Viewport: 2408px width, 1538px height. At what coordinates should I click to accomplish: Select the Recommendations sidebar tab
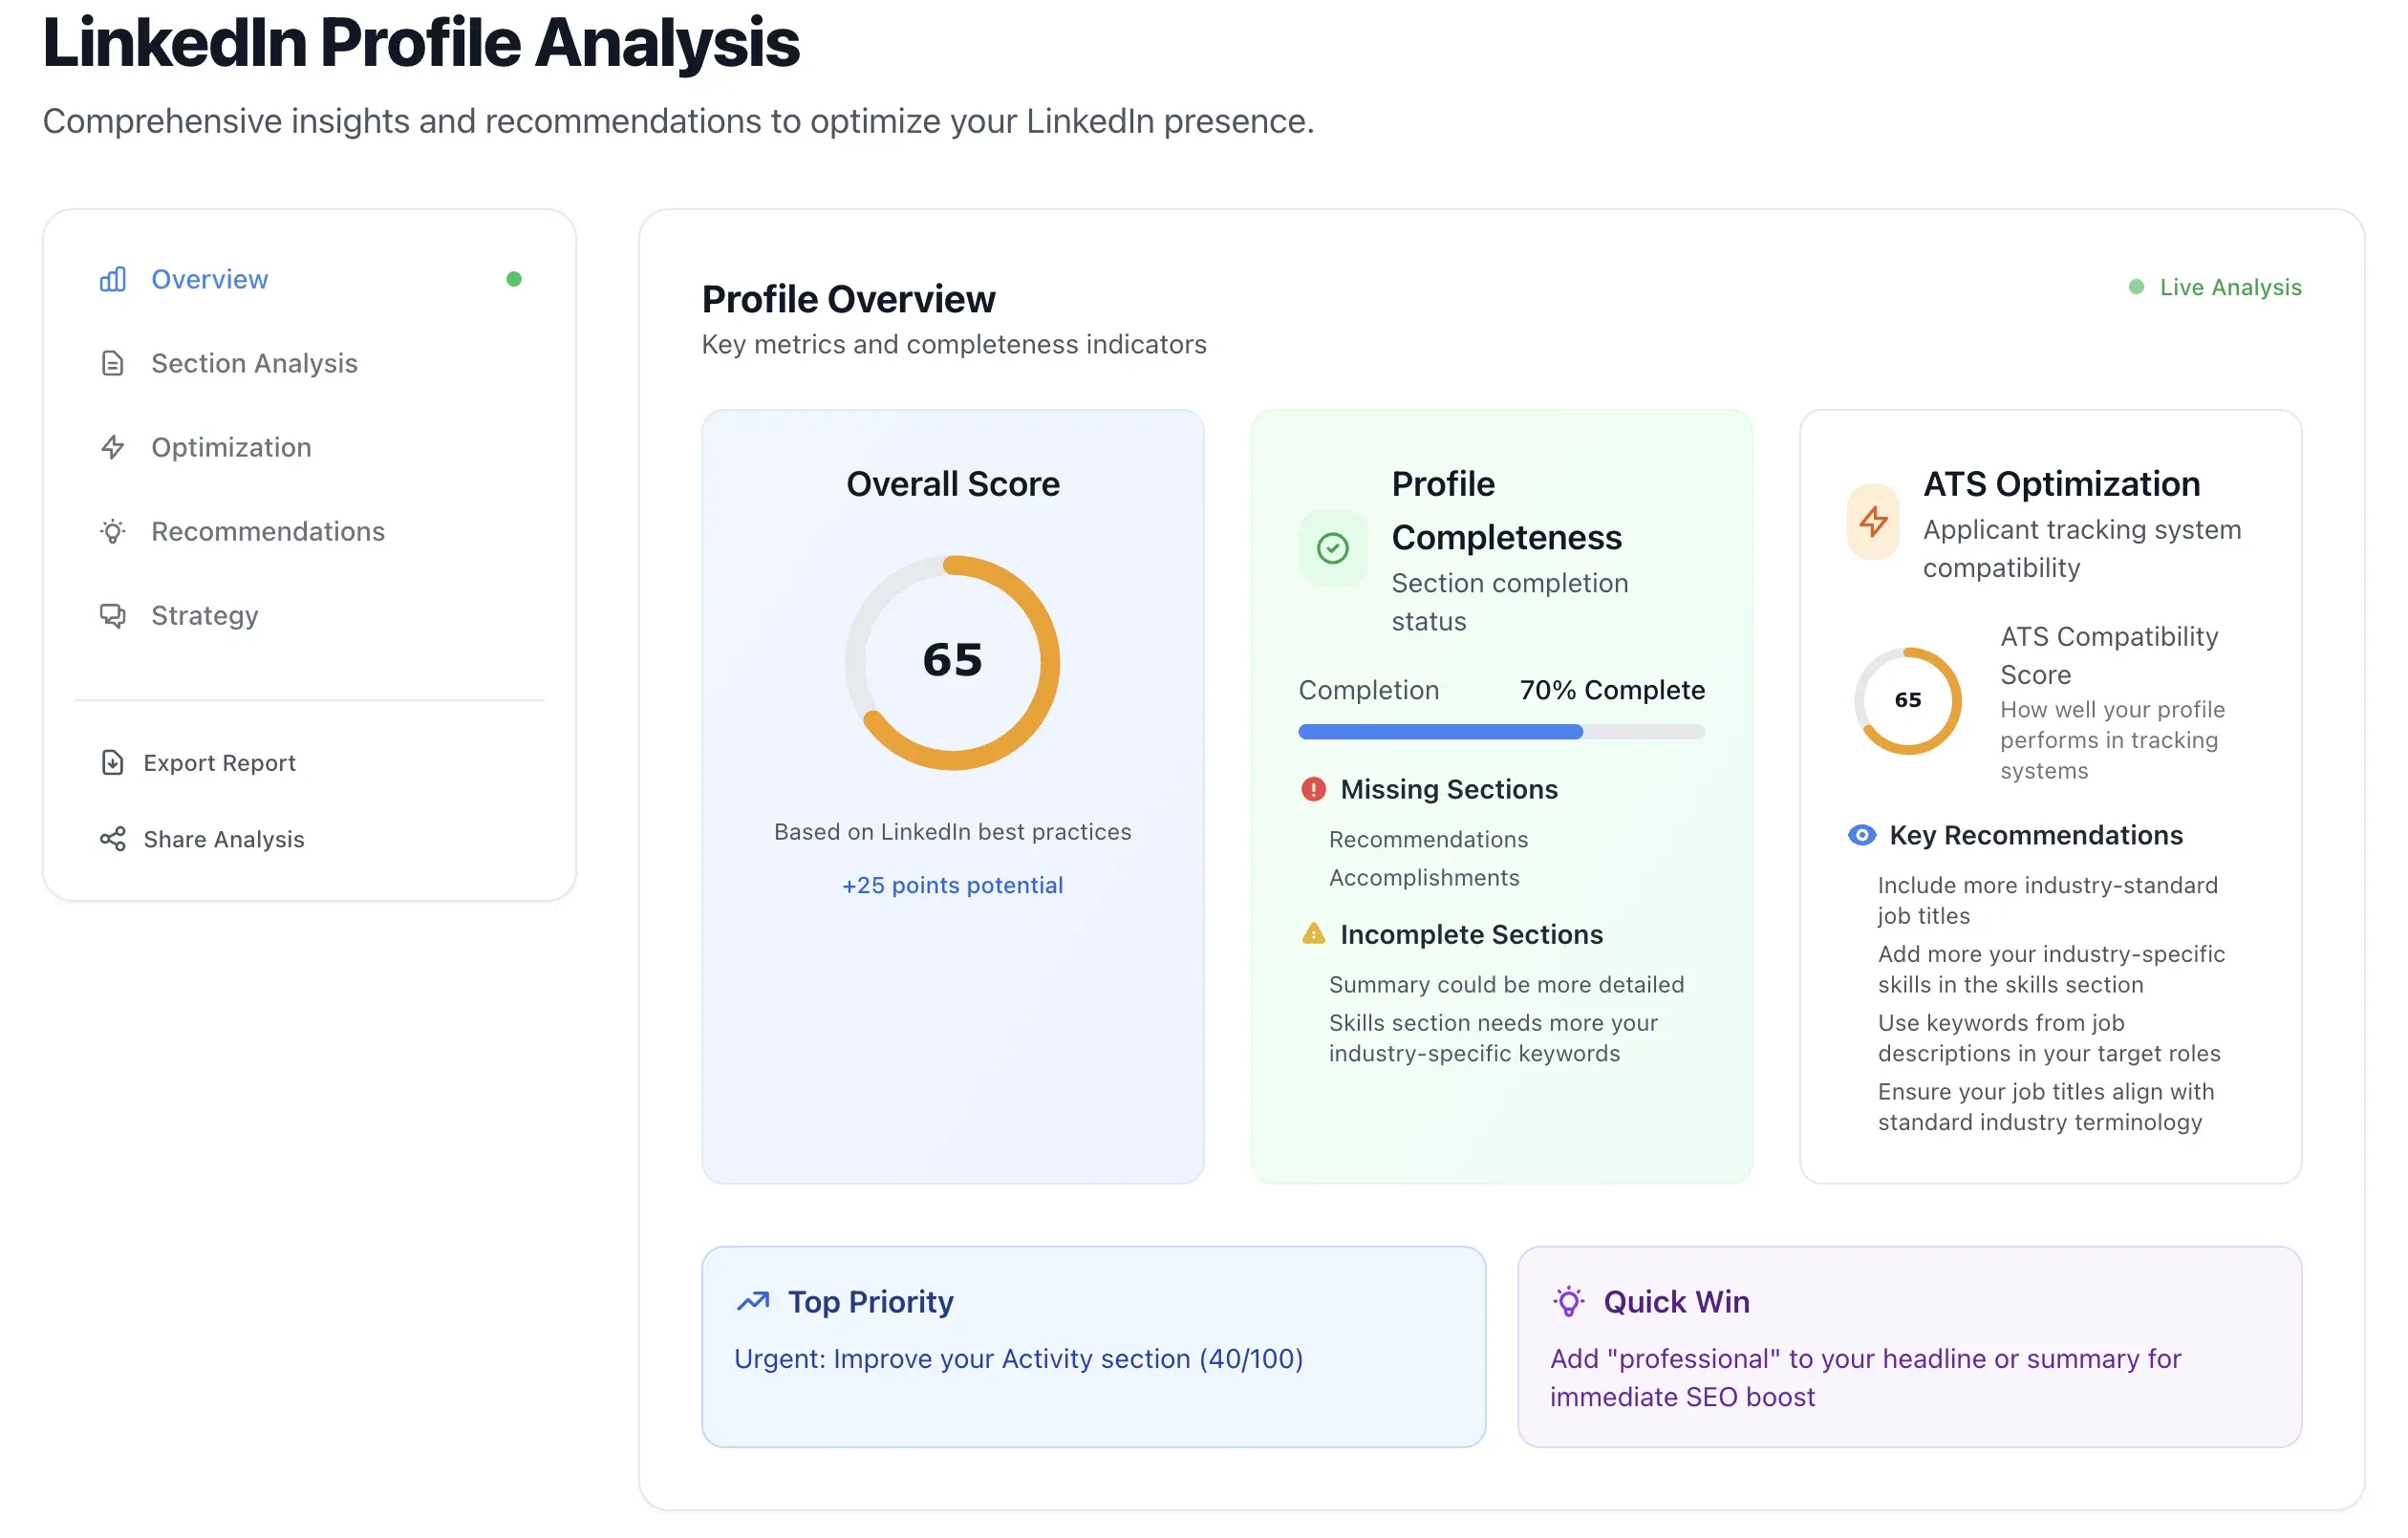(309, 531)
